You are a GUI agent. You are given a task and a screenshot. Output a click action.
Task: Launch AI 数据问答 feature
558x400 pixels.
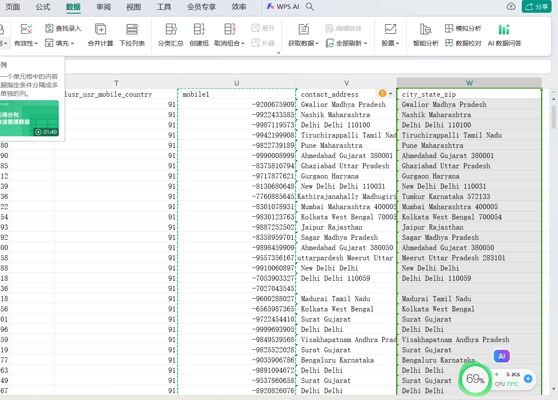tap(504, 35)
